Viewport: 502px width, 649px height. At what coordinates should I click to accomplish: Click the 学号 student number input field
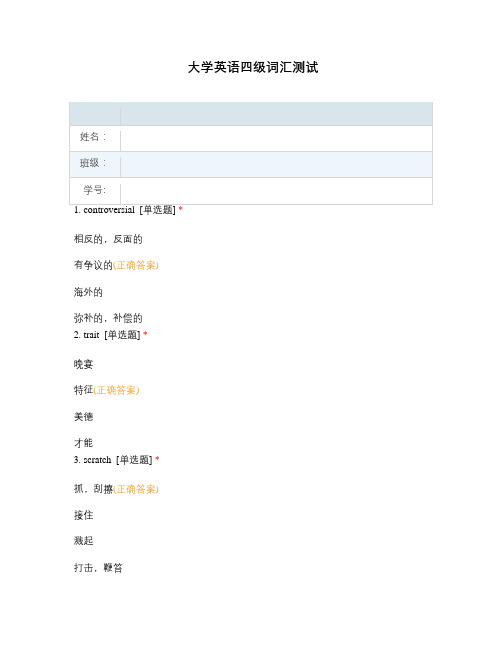276,191
